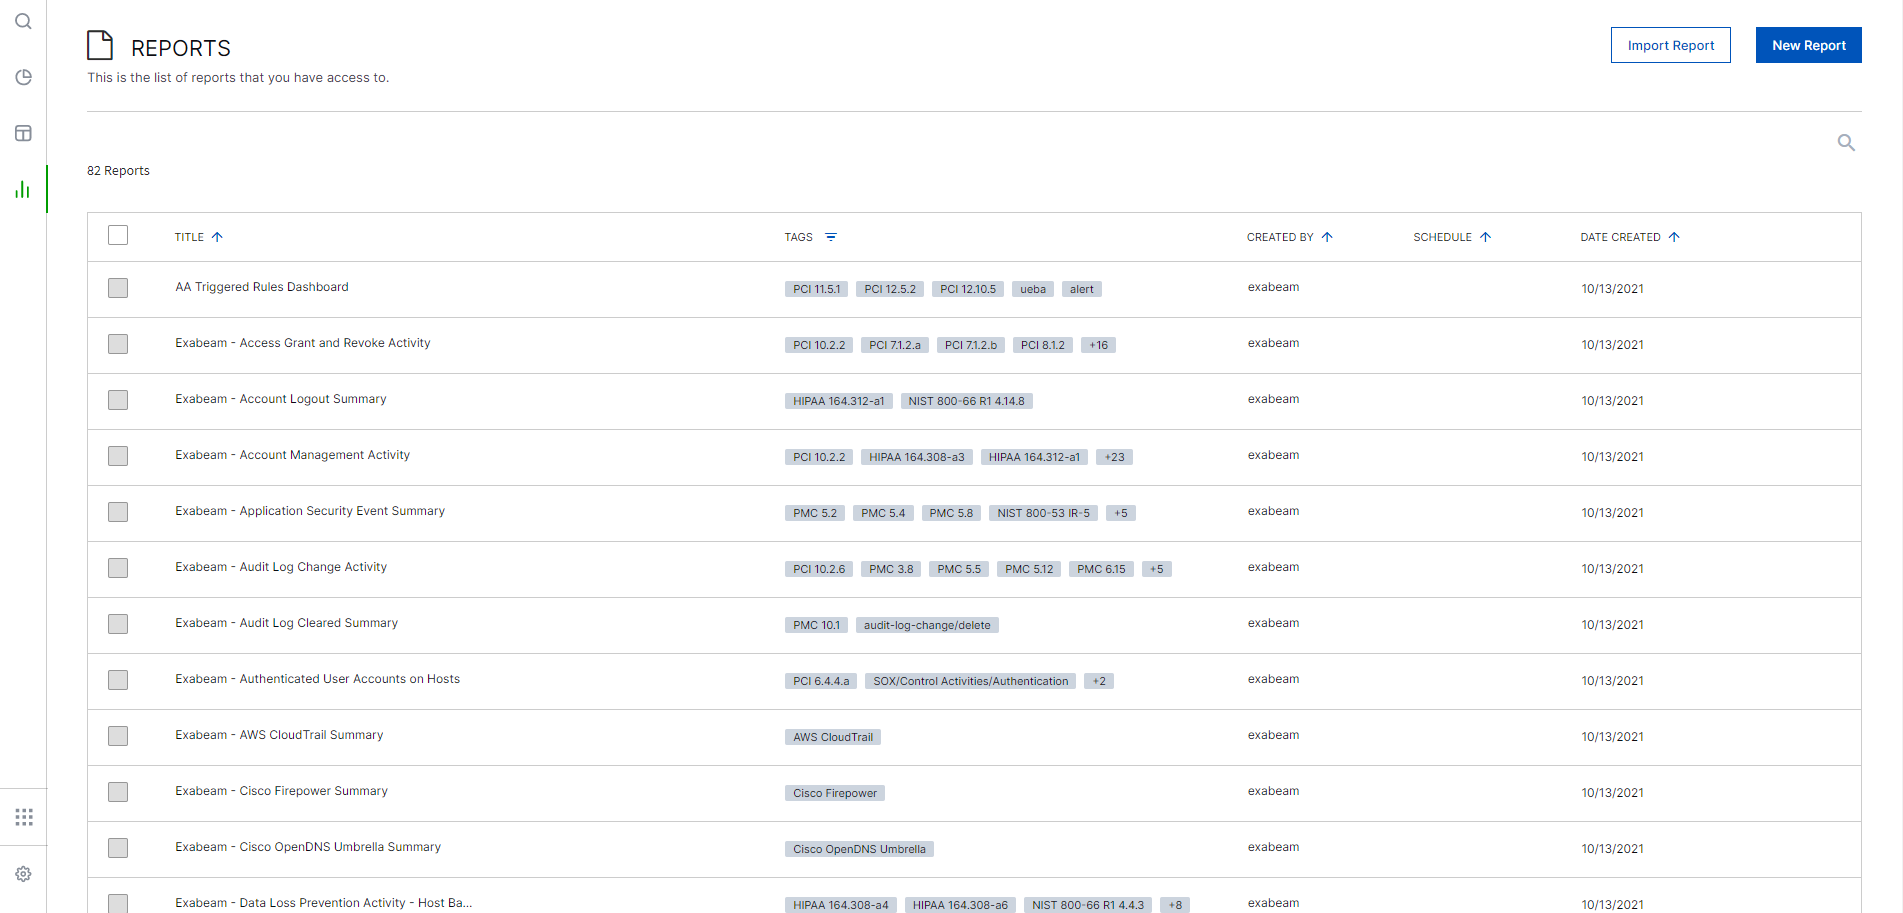Sort by Title arrow icon
Screen dimensions: 1903x913
(217, 237)
